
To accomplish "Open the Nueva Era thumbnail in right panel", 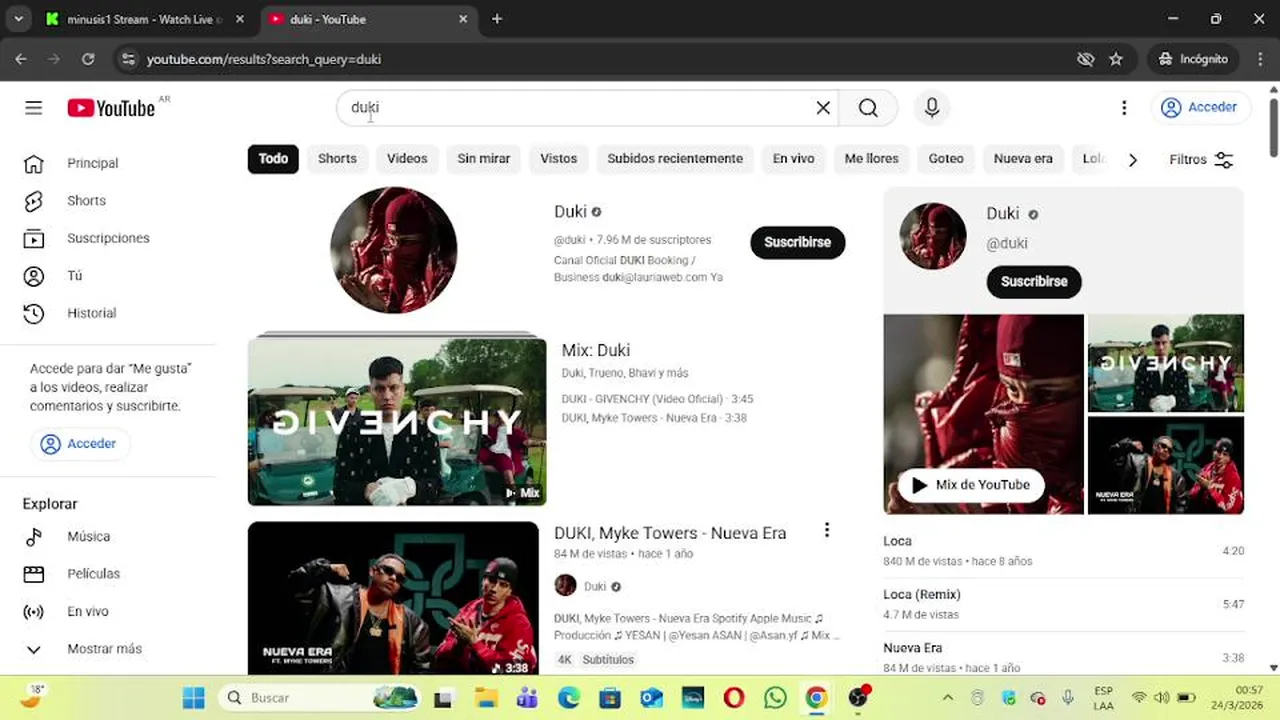I will [1166, 465].
